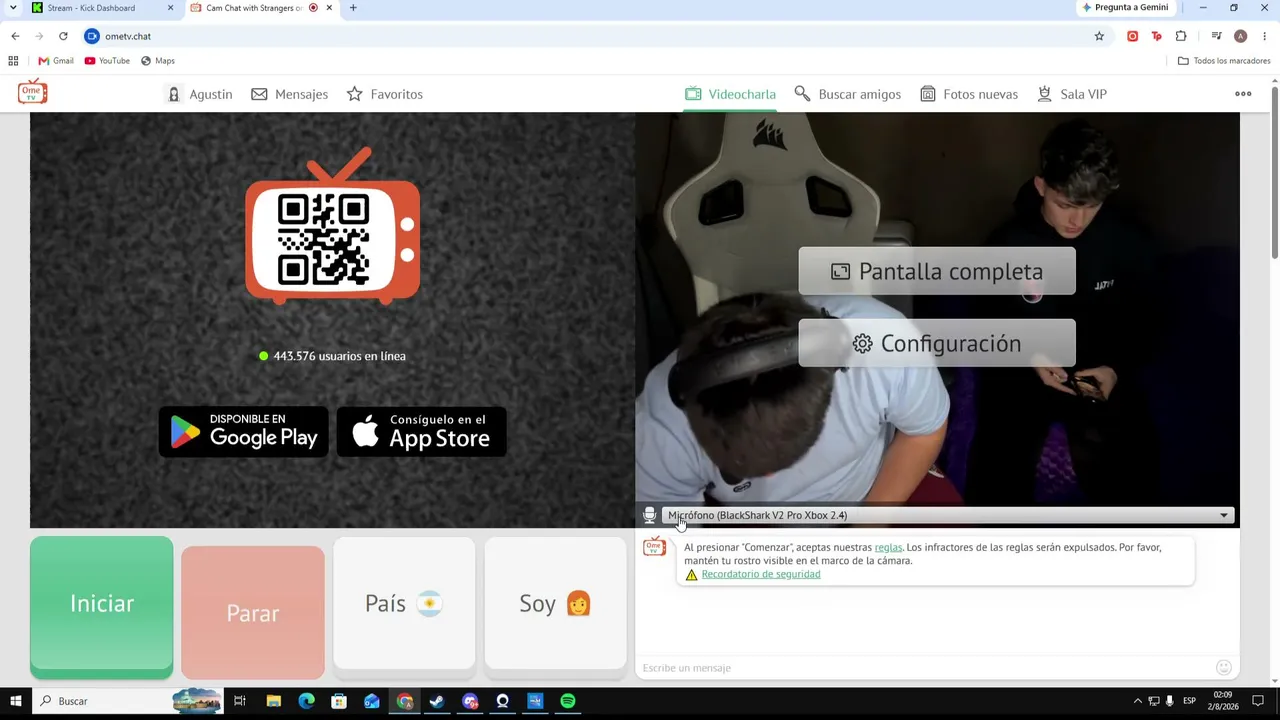Open Microsoft Store from the taskbar
Viewport: 1280px width, 720px height.
339,701
